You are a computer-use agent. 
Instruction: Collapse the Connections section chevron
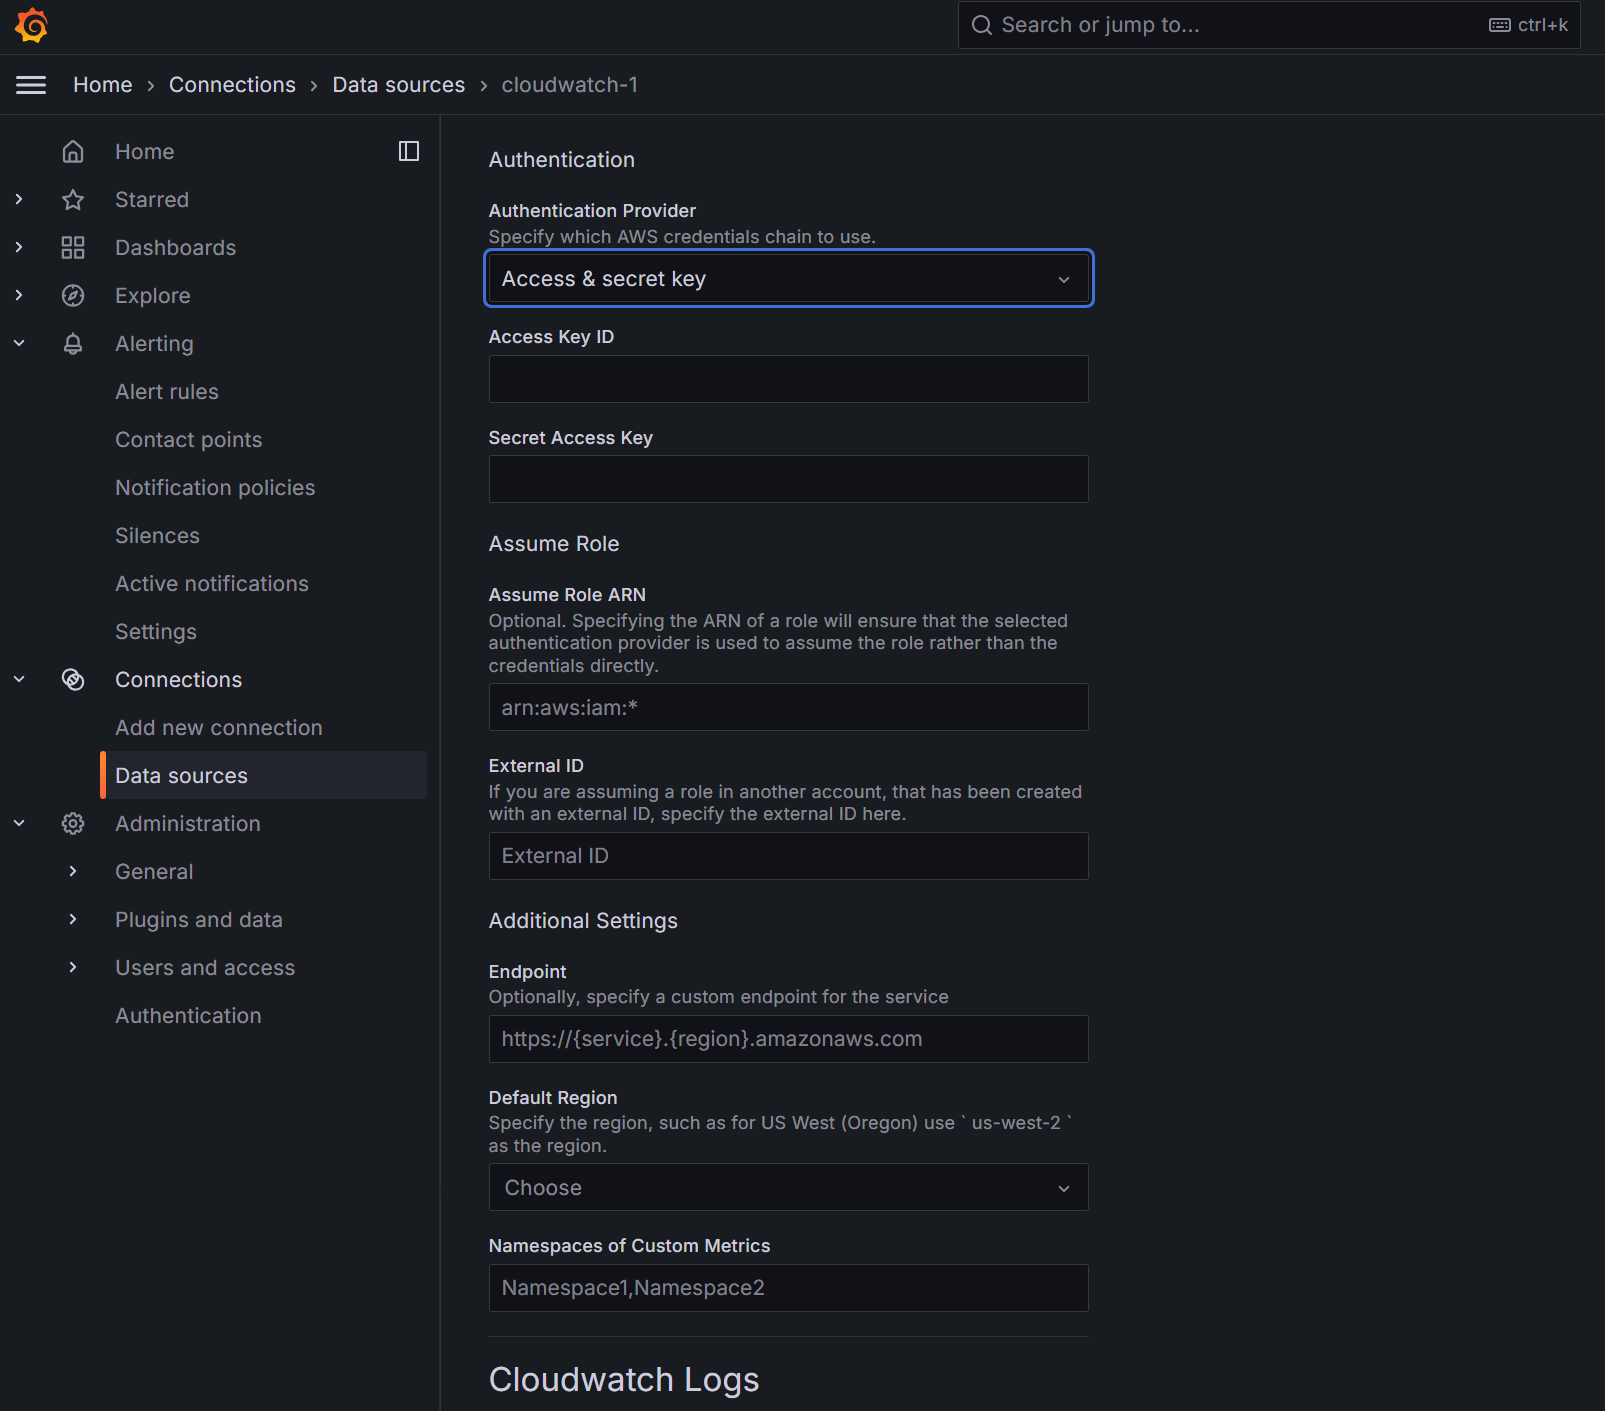(x=19, y=679)
